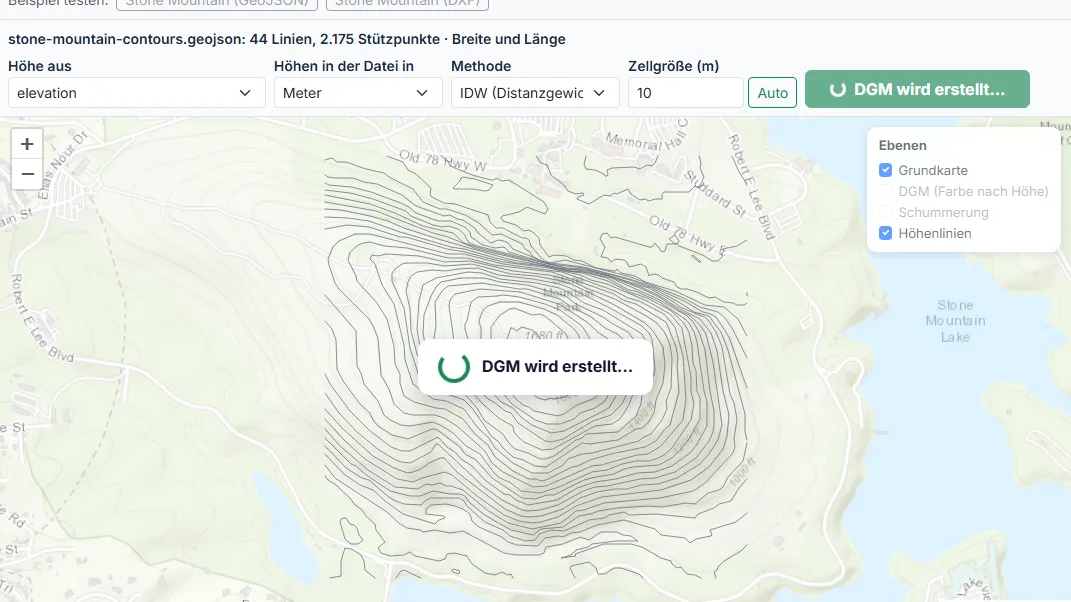Click the DGM wird erstellt button
The width and height of the screenshot is (1071, 602).
pyautogui.click(x=917, y=90)
